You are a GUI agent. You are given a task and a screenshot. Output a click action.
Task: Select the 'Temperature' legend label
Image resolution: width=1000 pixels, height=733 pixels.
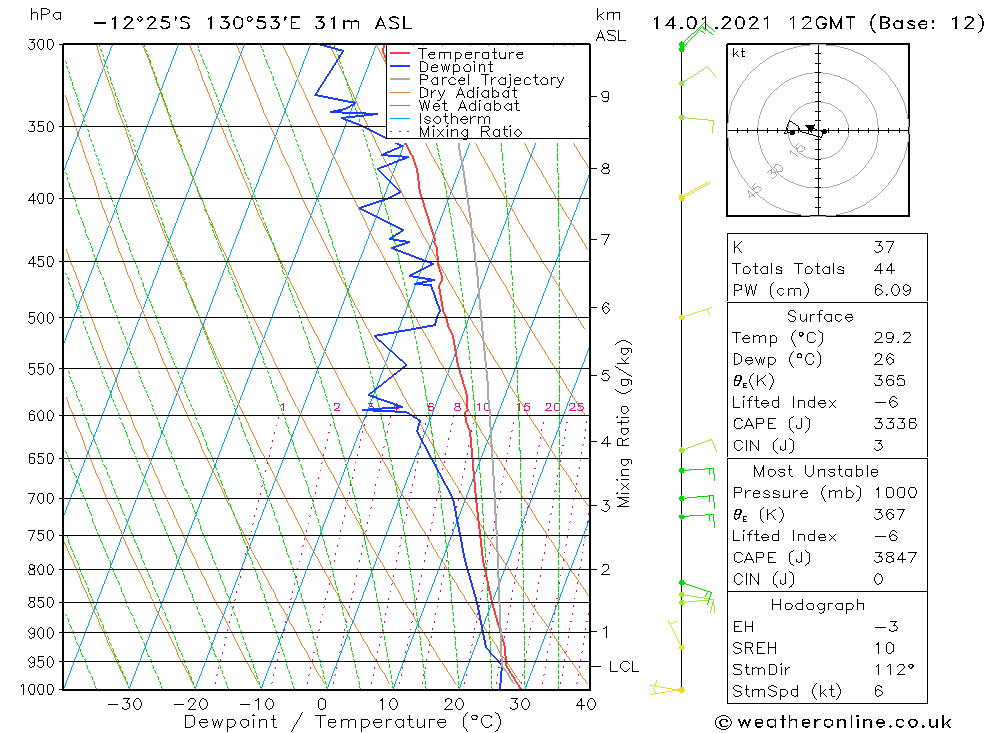click(x=471, y=54)
